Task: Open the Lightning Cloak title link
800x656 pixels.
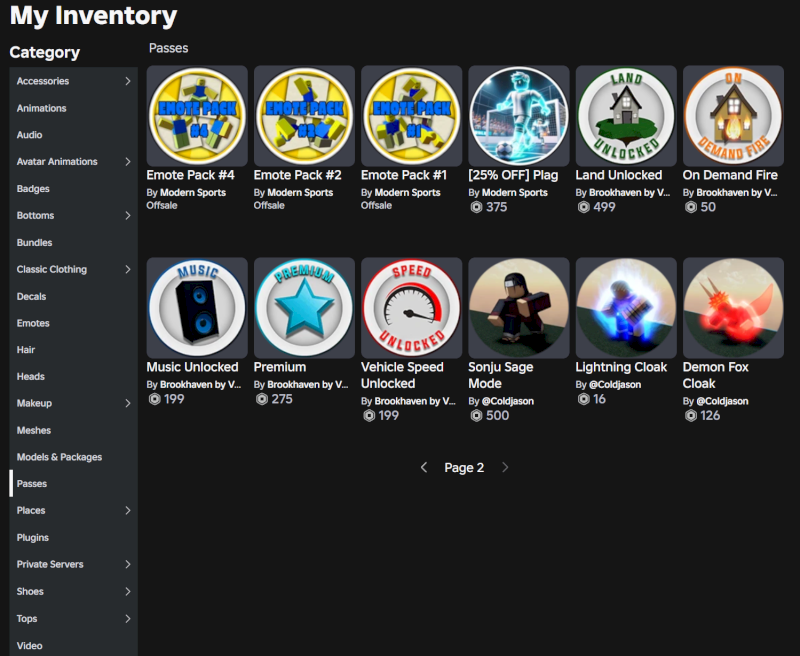Action: [621, 367]
